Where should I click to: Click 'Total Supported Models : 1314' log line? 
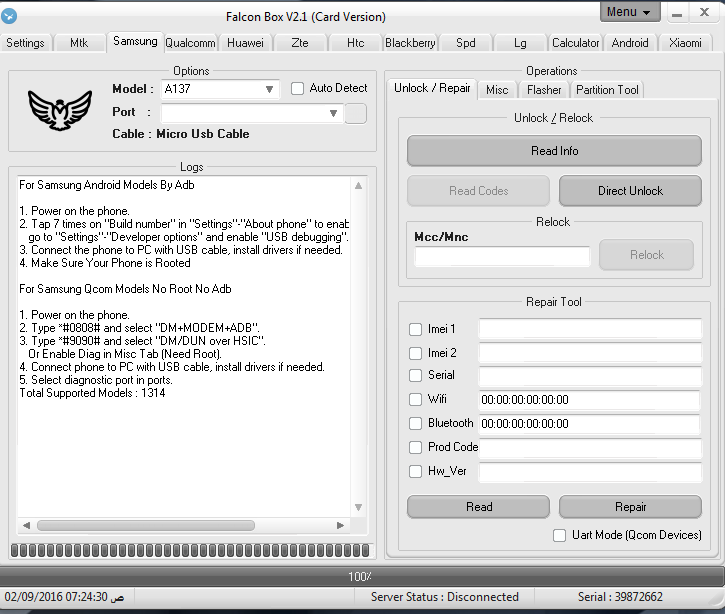(x=92, y=393)
